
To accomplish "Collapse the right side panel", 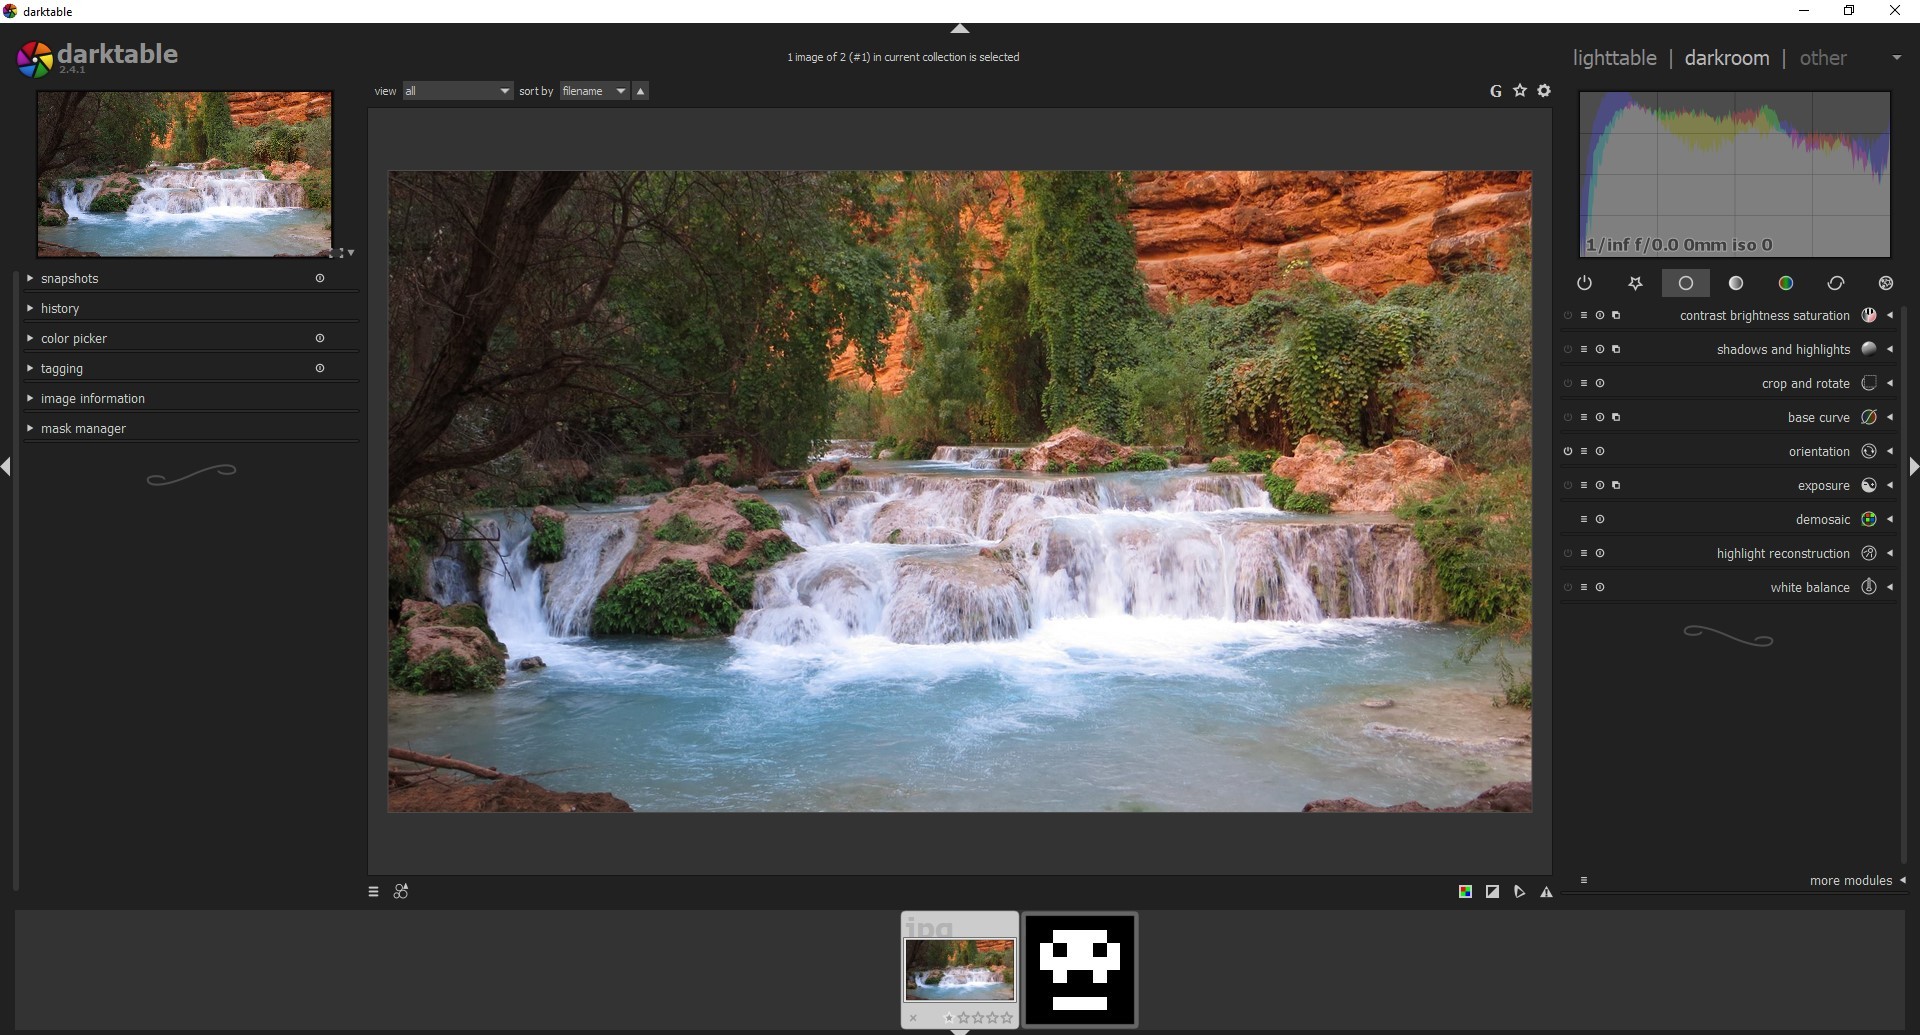I will pos(1913,467).
